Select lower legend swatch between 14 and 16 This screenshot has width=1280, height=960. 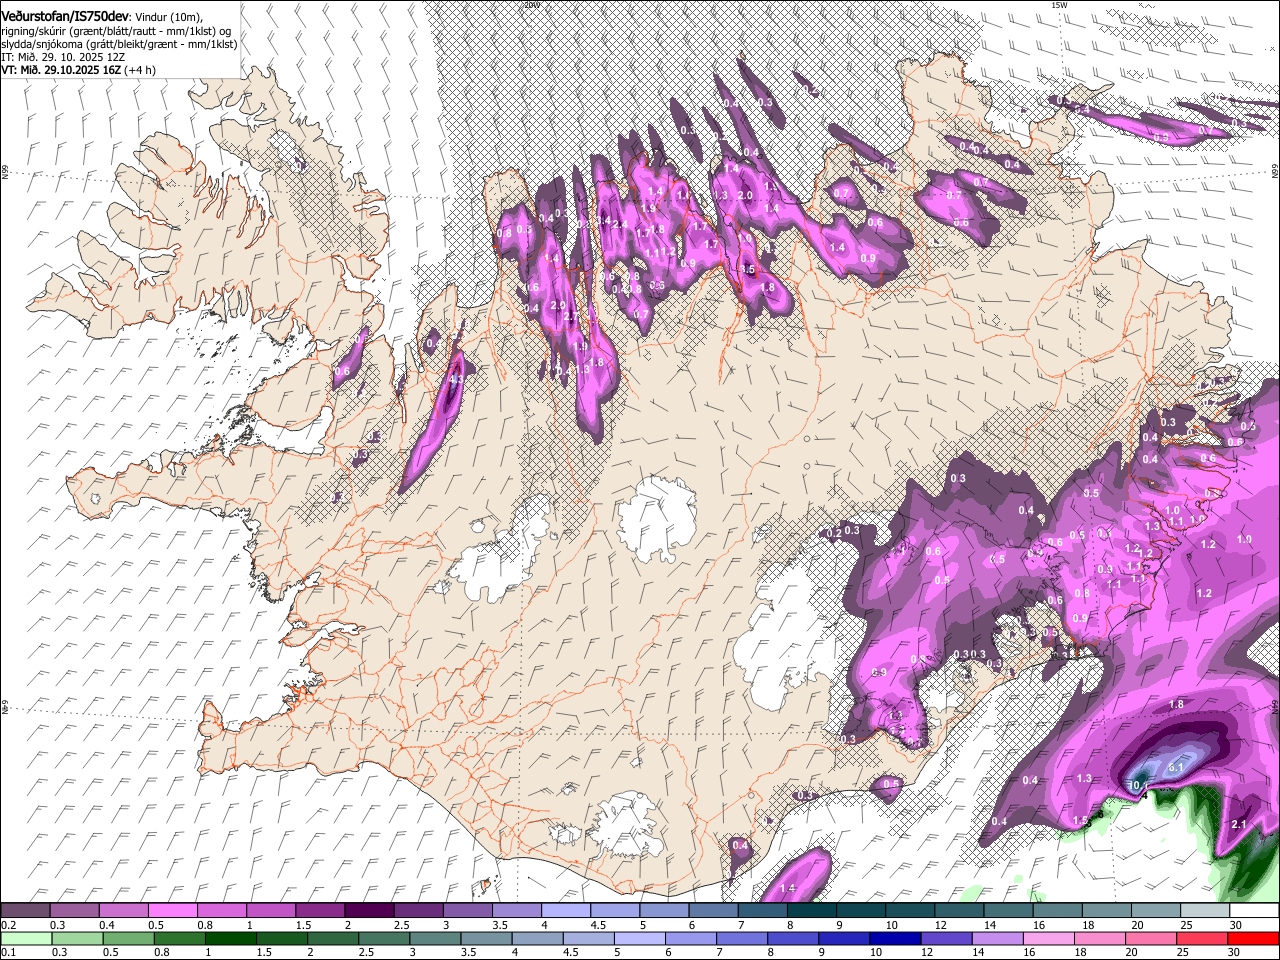998,939
